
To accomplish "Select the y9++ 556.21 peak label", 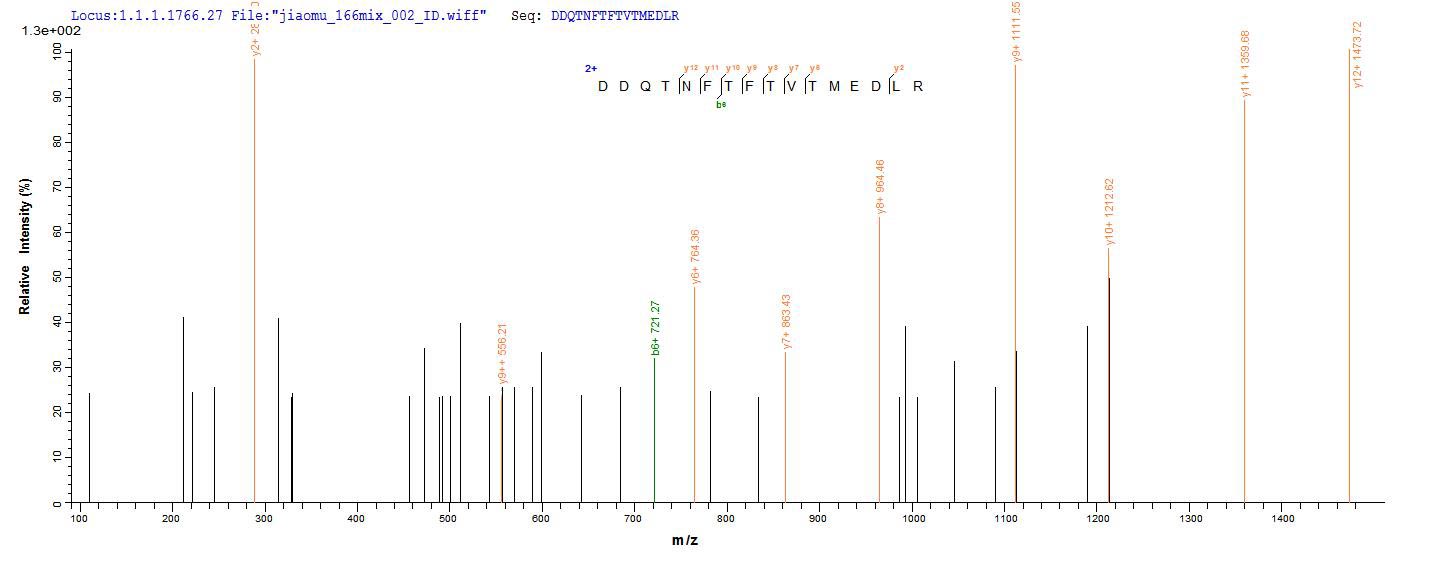I will 503,353.
